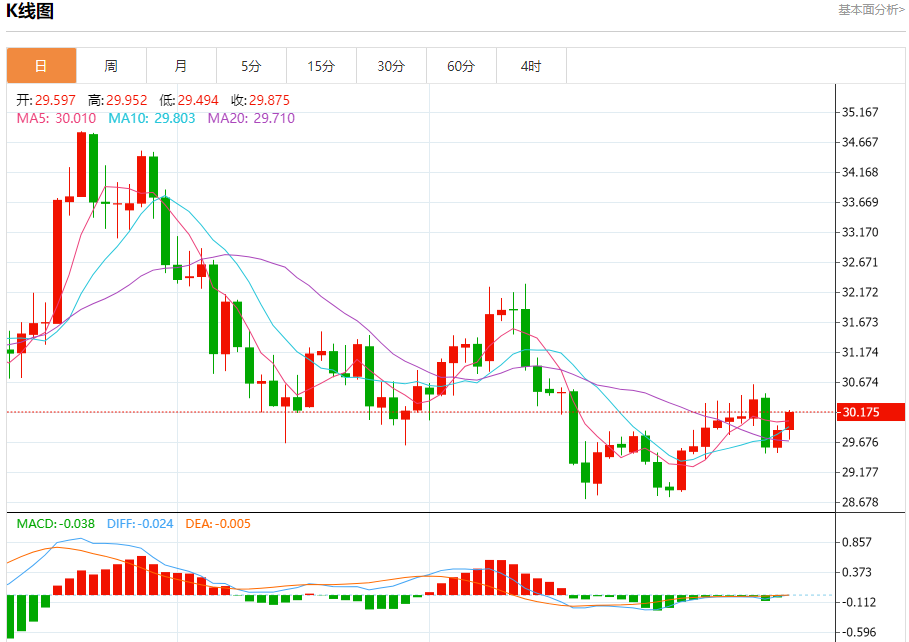Open the 基本面分析 link
Image resolution: width=909 pixels, height=642 pixels.
click(871, 10)
